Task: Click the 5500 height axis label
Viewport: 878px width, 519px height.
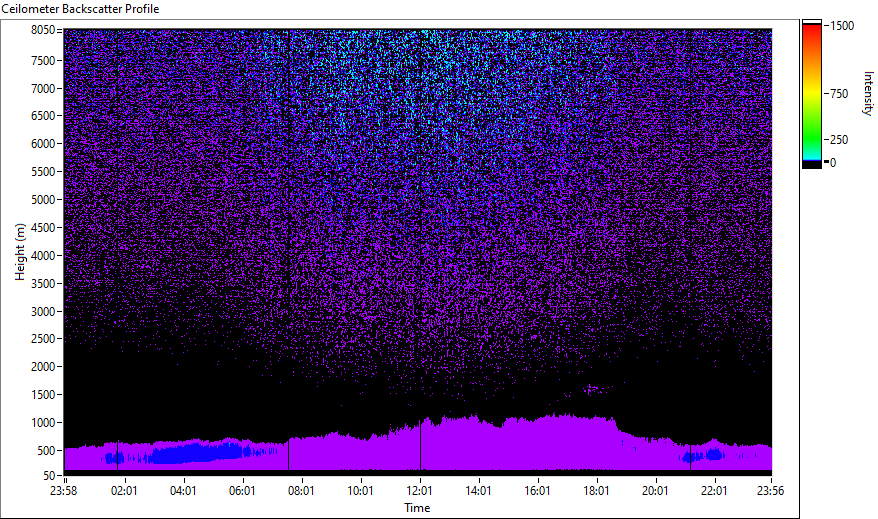Action: tap(43, 172)
